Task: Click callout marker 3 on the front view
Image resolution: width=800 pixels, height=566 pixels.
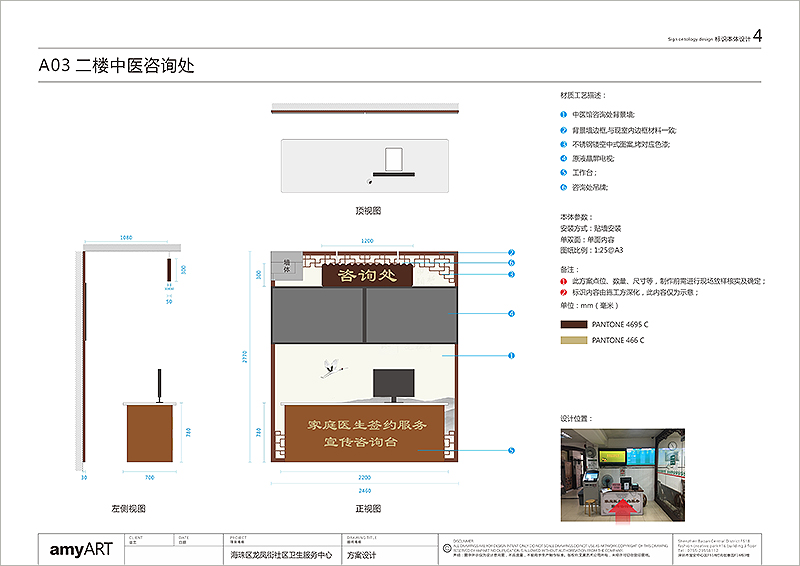Action: pos(511,275)
